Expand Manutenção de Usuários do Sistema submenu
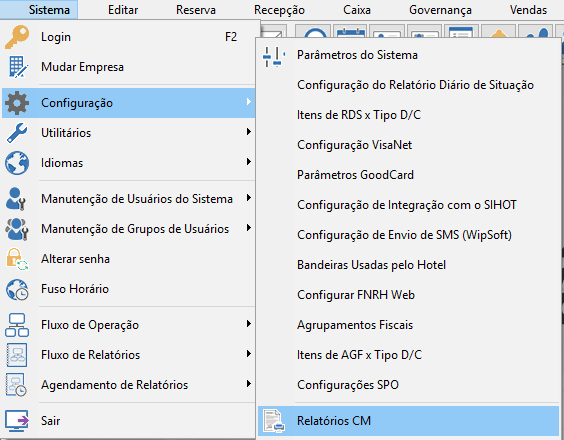The image size is (564, 440). point(249,198)
